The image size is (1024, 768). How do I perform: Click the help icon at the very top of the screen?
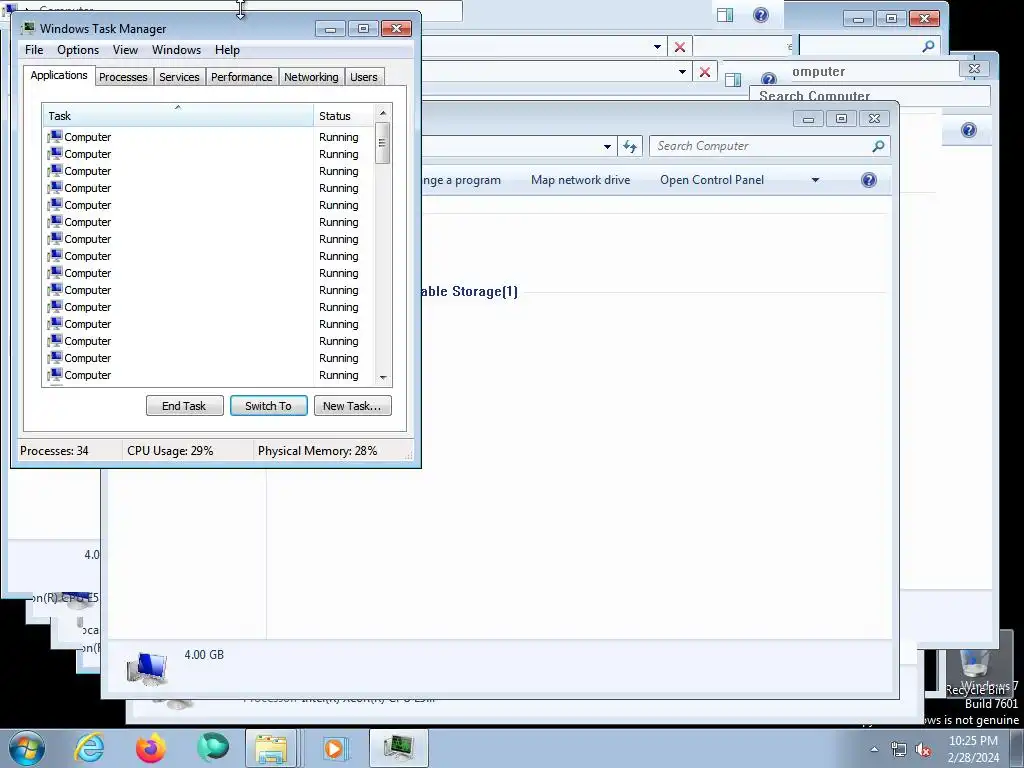pos(761,15)
